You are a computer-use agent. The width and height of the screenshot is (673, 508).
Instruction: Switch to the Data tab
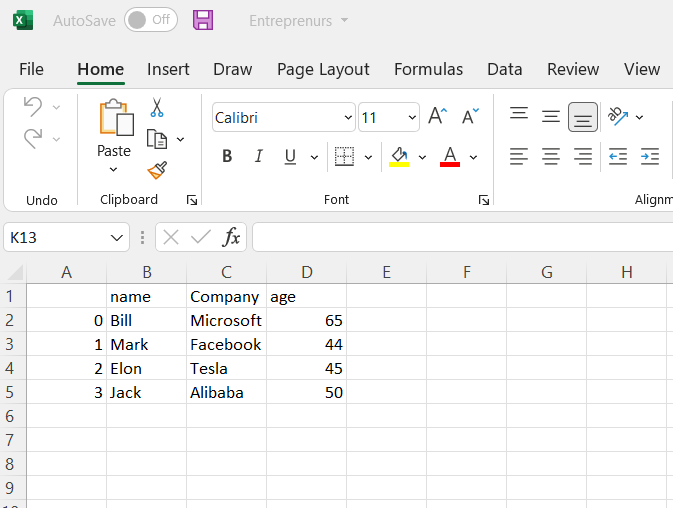[505, 69]
